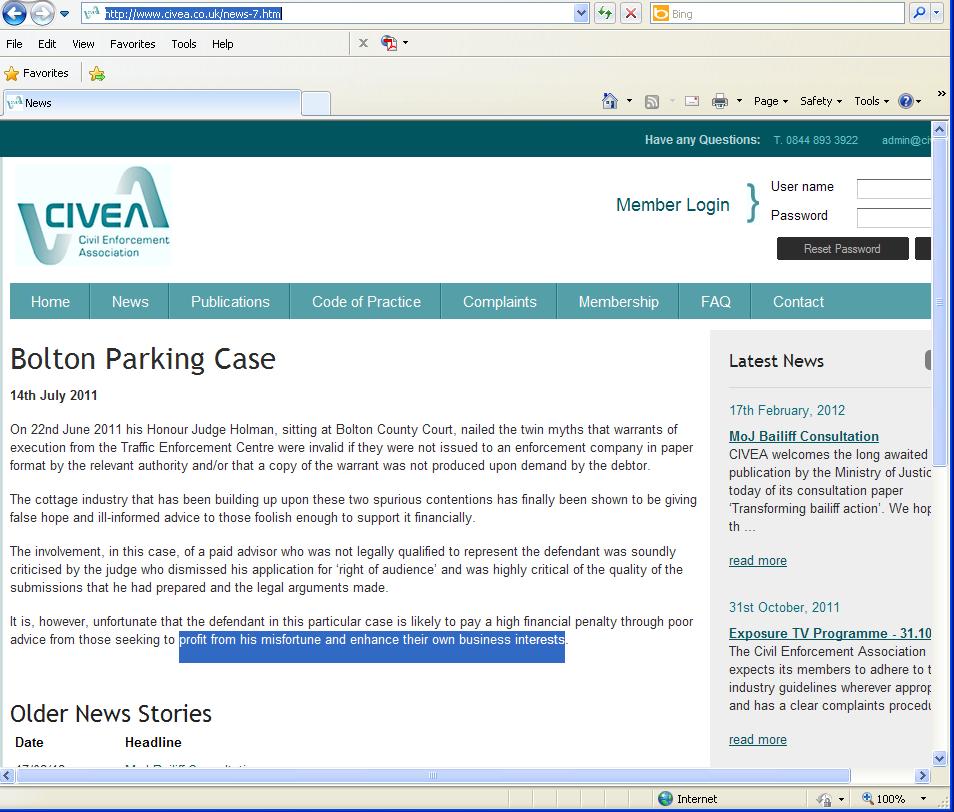Viewport: 954px width, 812px height.
Task: Click the RSS feeds icon
Action: pyautogui.click(x=652, y=102)
